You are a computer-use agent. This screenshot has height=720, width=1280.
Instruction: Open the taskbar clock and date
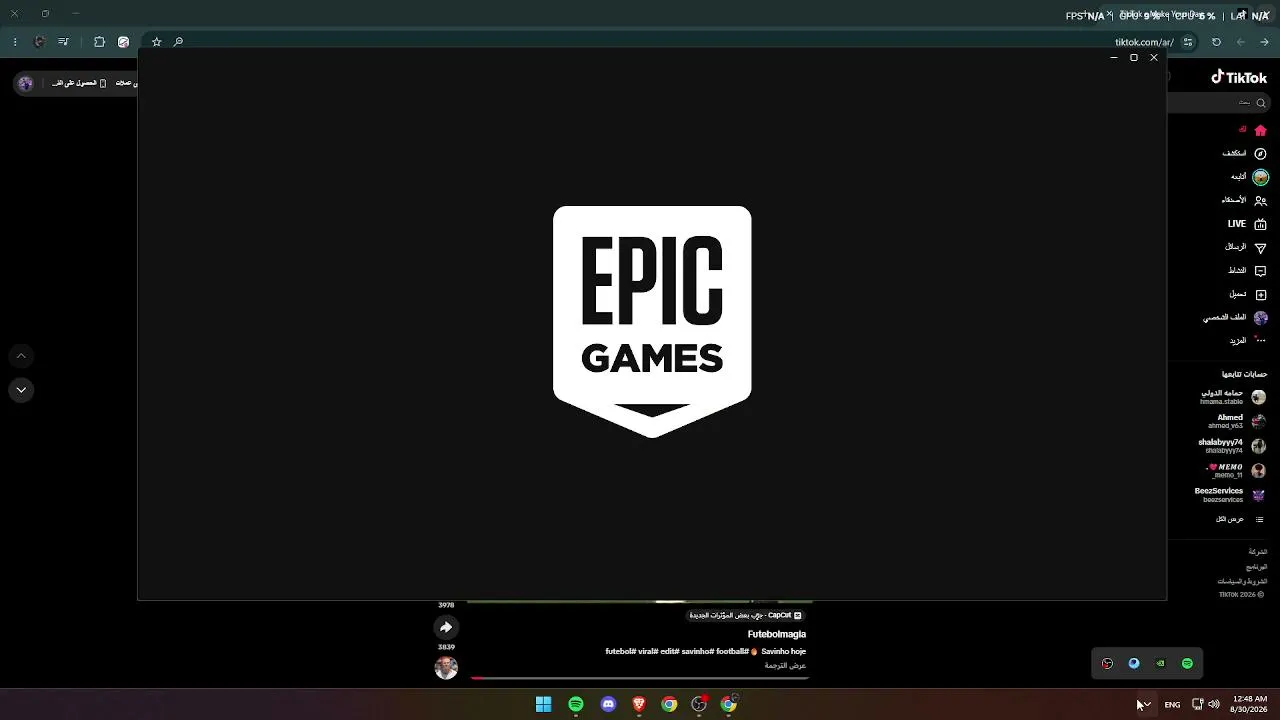pos(1250,704)
